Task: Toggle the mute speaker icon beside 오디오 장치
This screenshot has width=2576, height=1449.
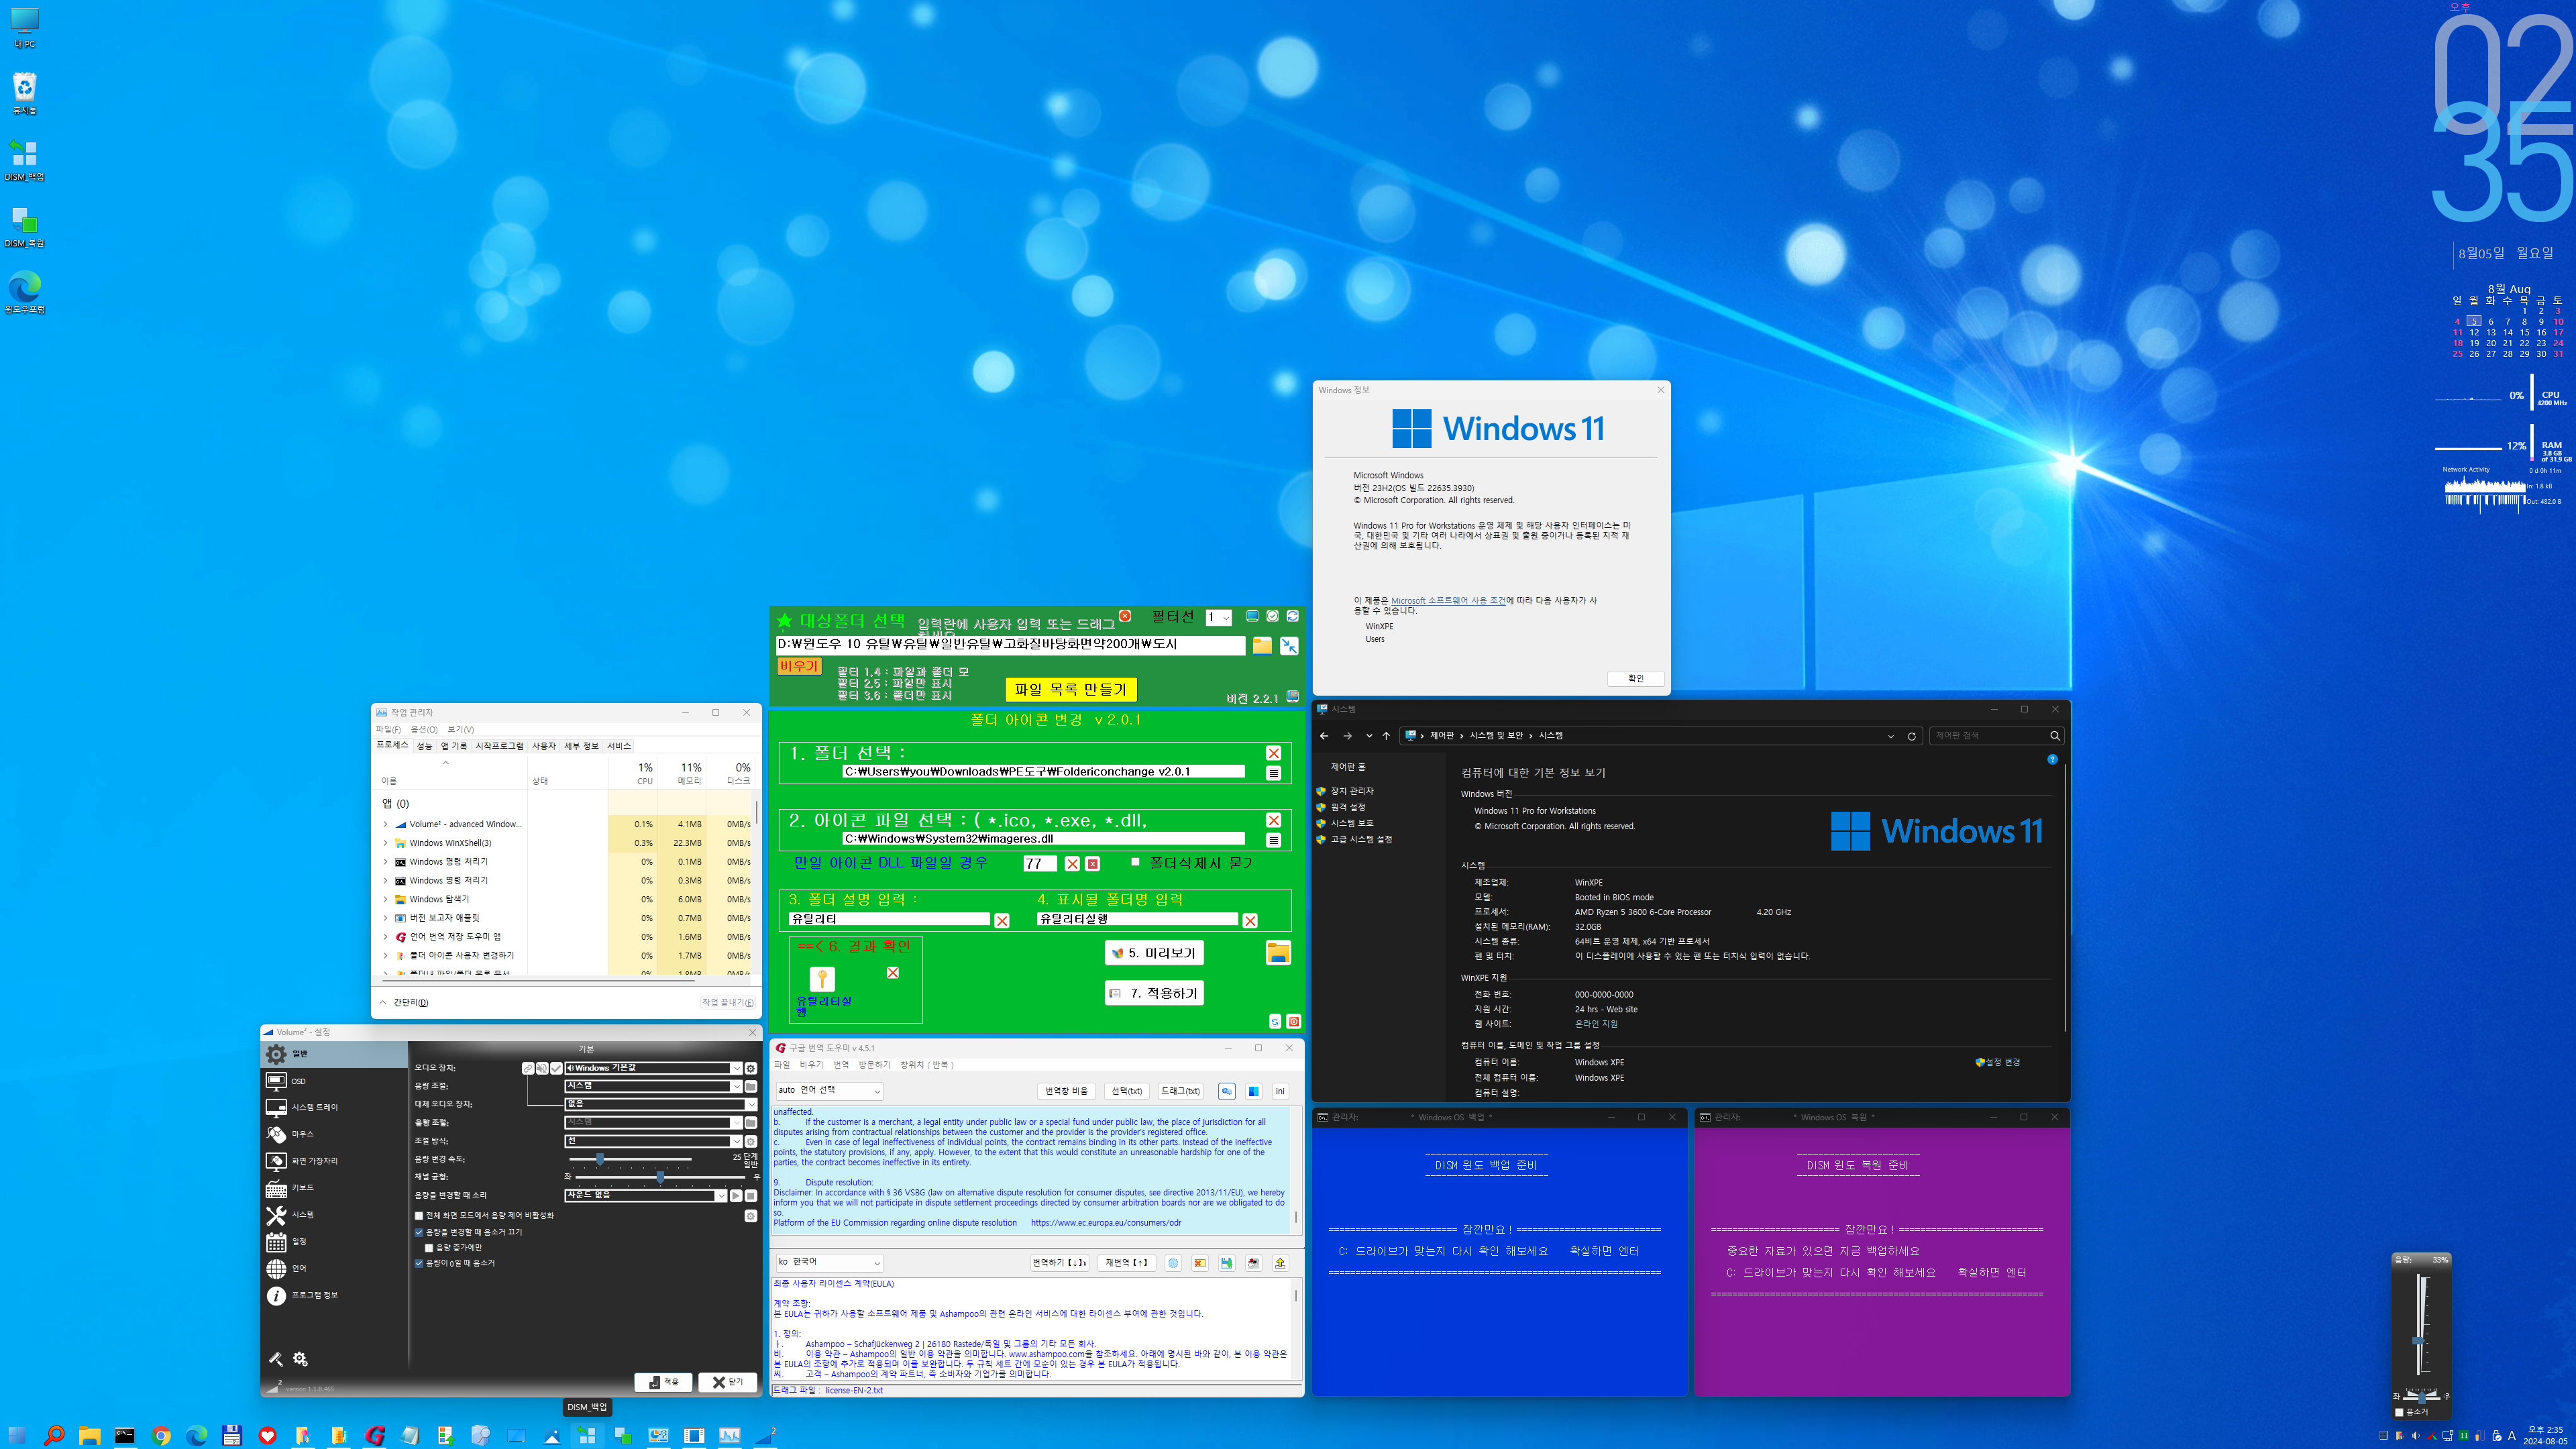Action: (542, 1068)
